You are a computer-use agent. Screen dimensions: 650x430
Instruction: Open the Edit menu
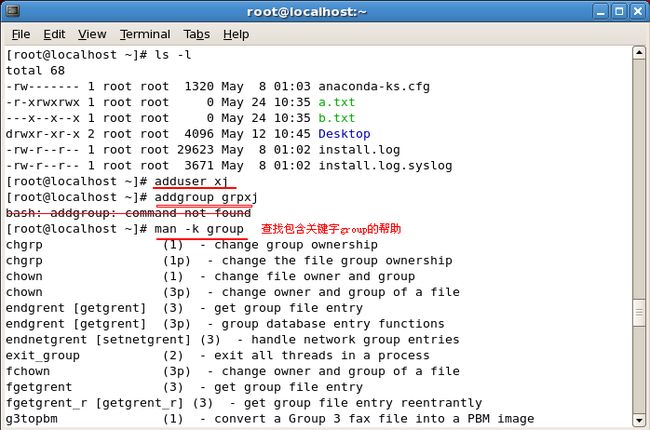[x=54, y=34]
